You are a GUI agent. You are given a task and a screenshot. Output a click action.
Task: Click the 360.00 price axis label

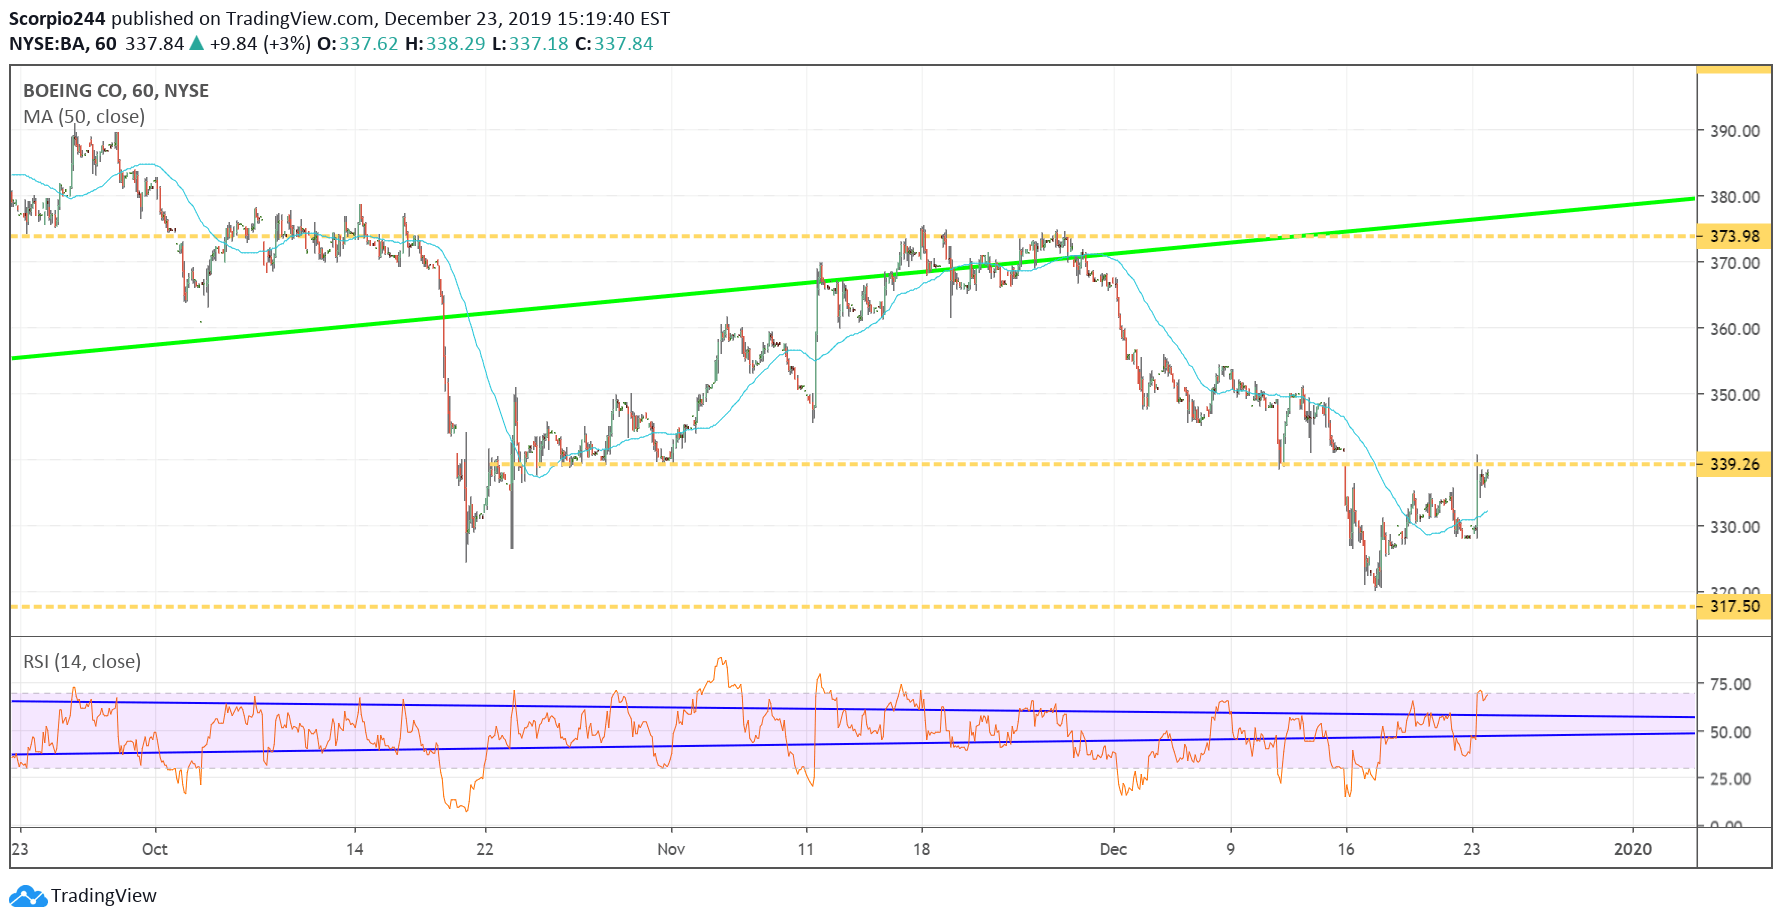[x=1735, y=329]
